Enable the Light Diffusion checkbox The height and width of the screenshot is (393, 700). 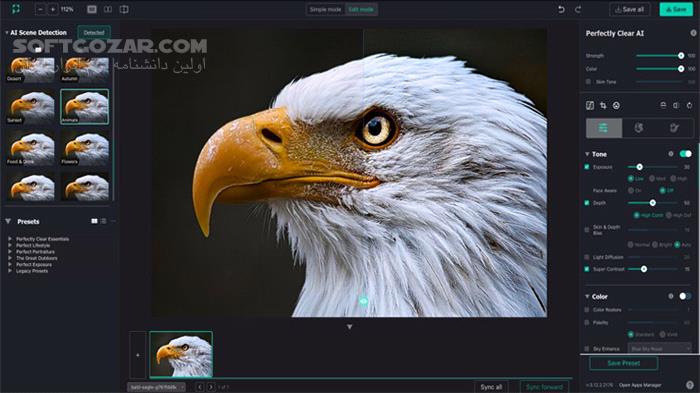coord(587,257)
